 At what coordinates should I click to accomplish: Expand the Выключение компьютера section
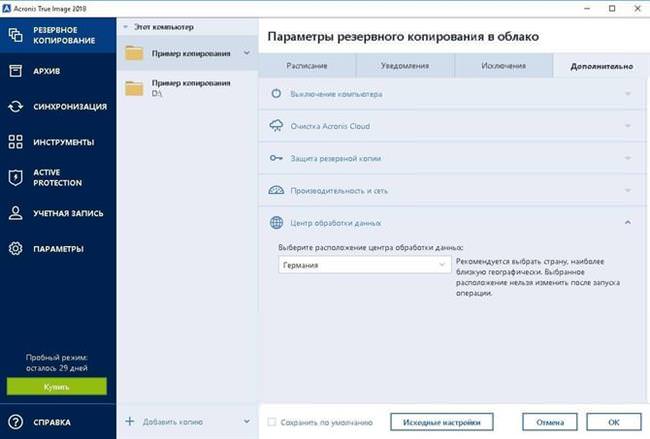click(x=628, y=94)
